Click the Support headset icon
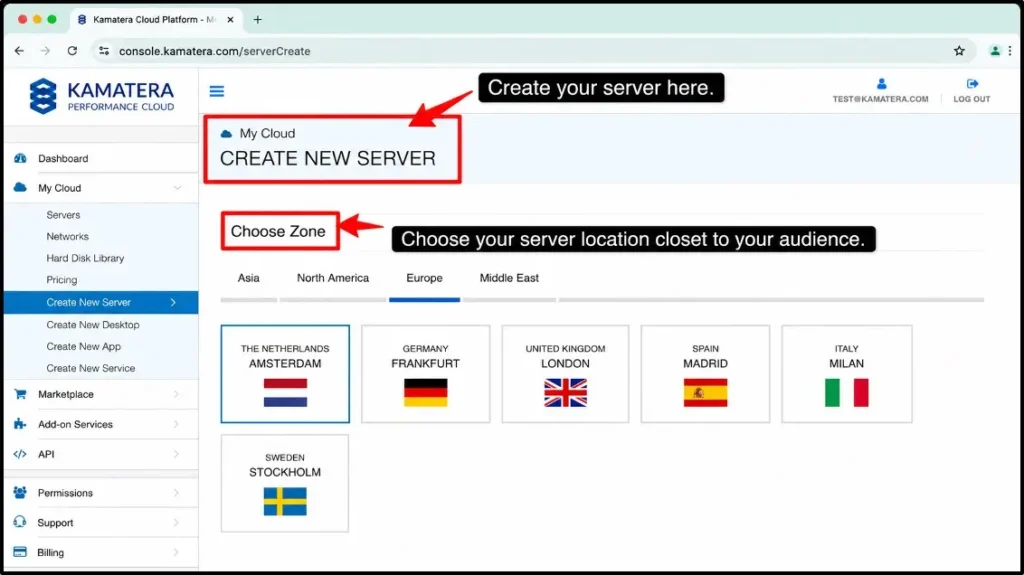 click(x=20, y=522)
